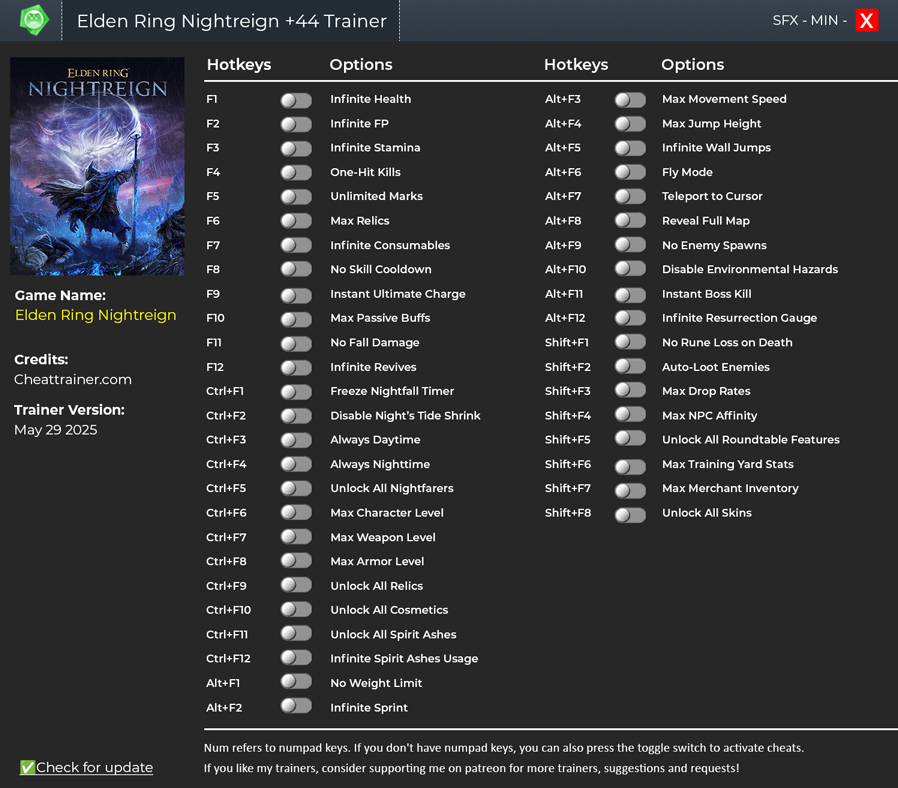Toggle the Max Relics switch
Image resolution: width=898 pixels, height=788 pixels.
pos(296,222)
